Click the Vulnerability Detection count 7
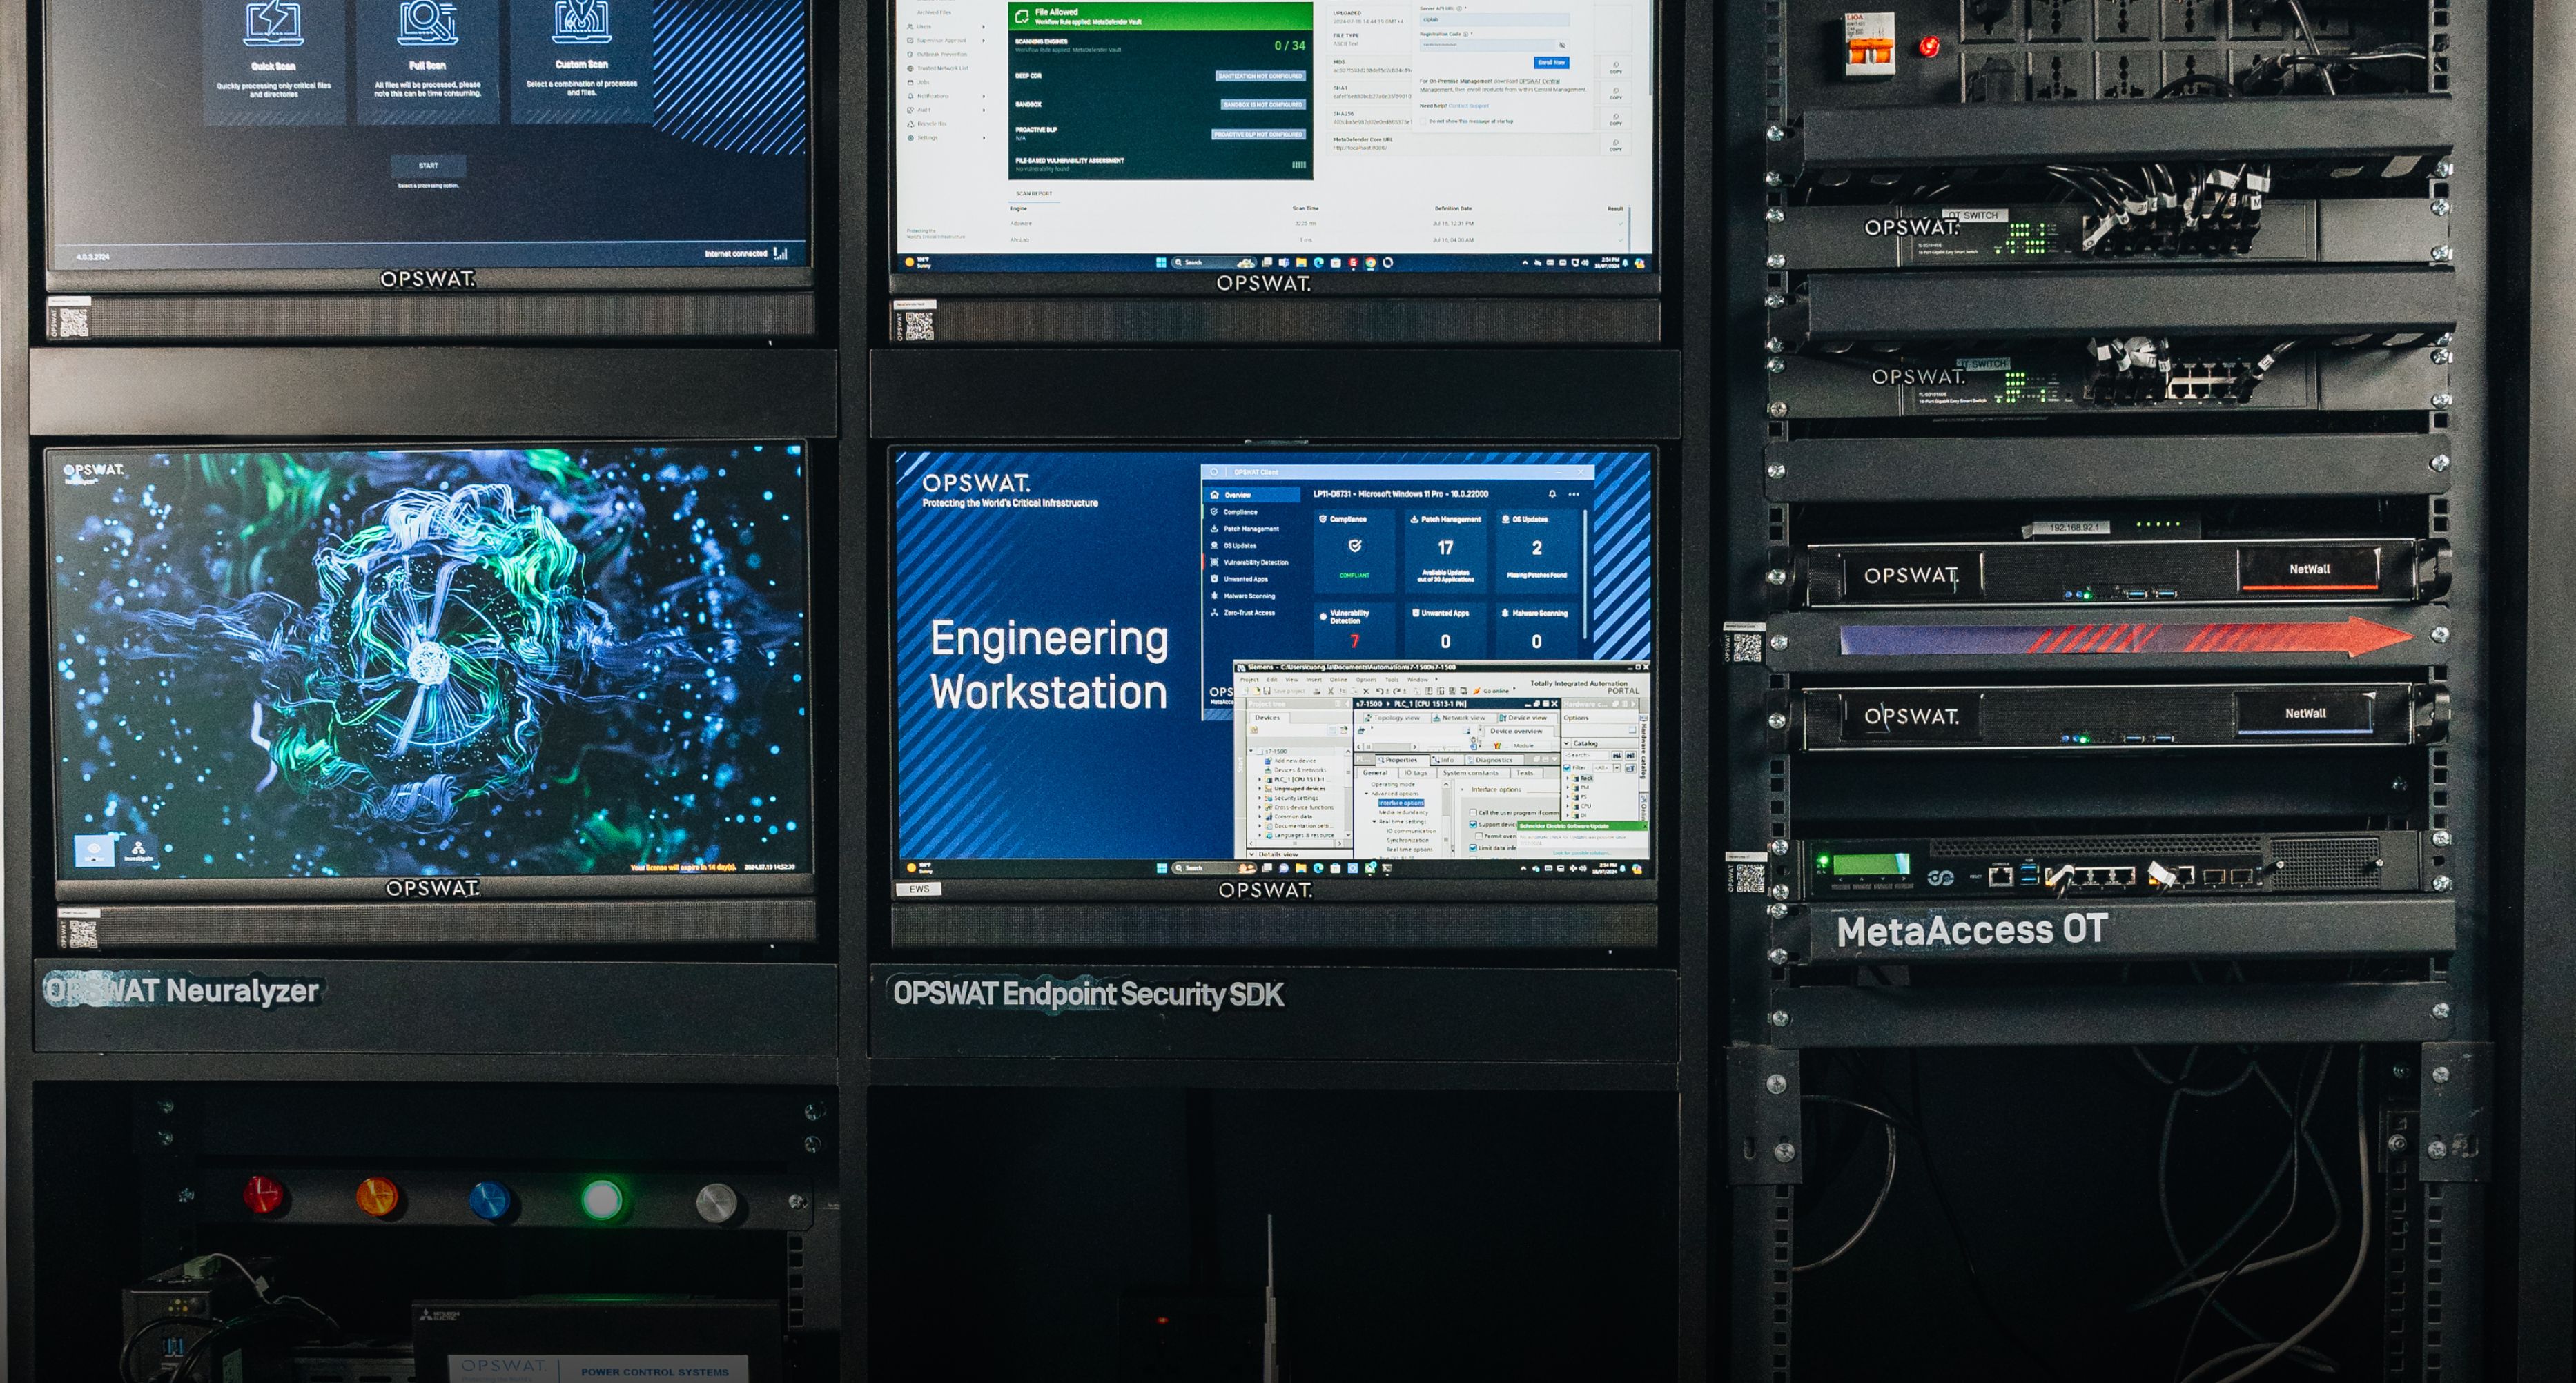The width and height of the screenshot is (2576, 1383). (x=1355, y=641)
